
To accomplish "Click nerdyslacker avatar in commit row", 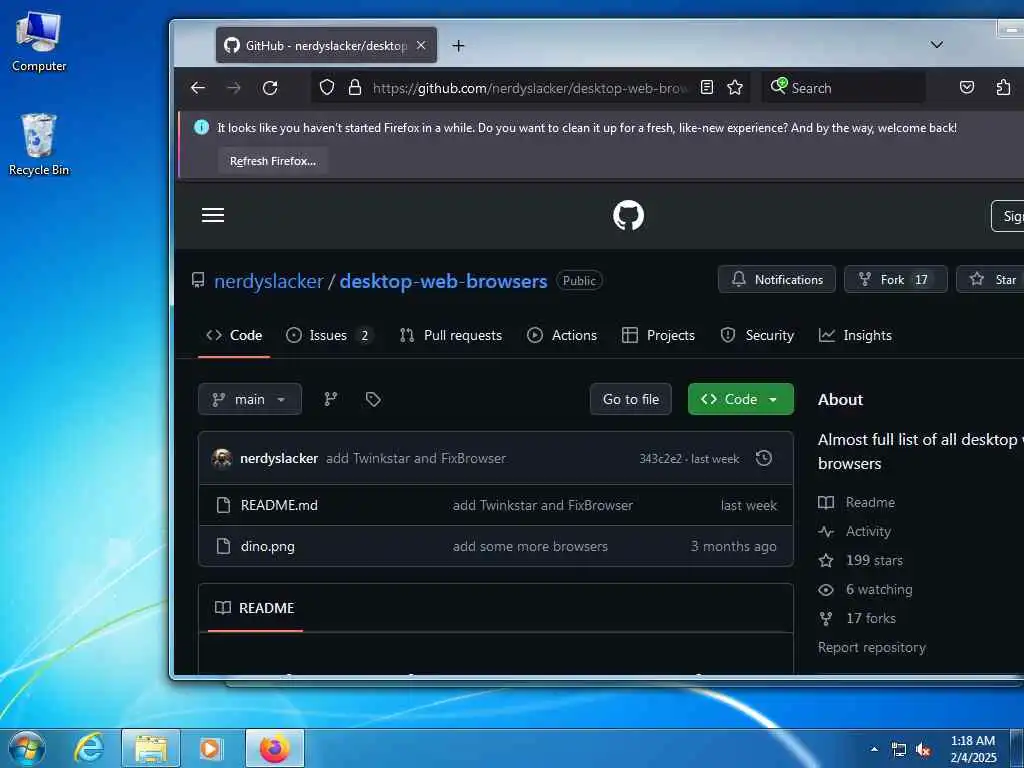I will point(222,458).
